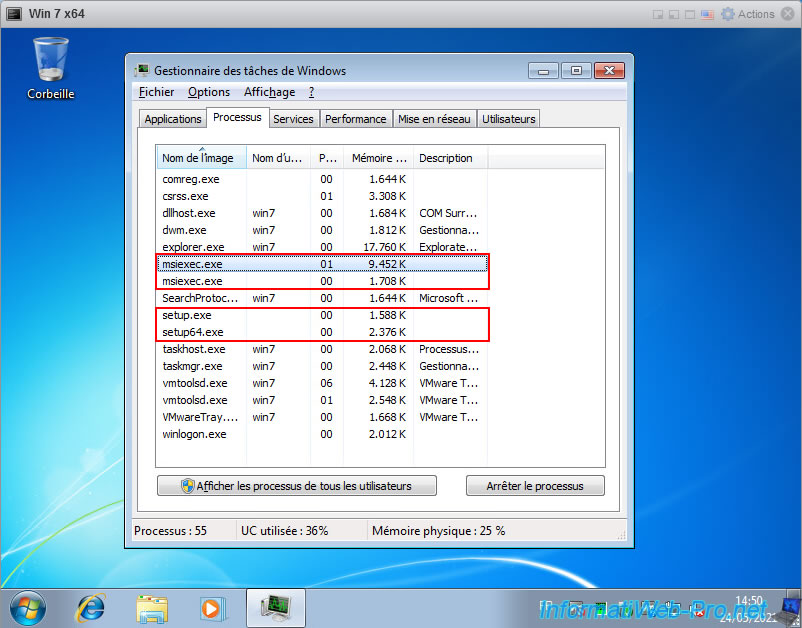Viewport: 802px width, 628px height.
Task: Open the Affichage menu
Action: point(269,92)
